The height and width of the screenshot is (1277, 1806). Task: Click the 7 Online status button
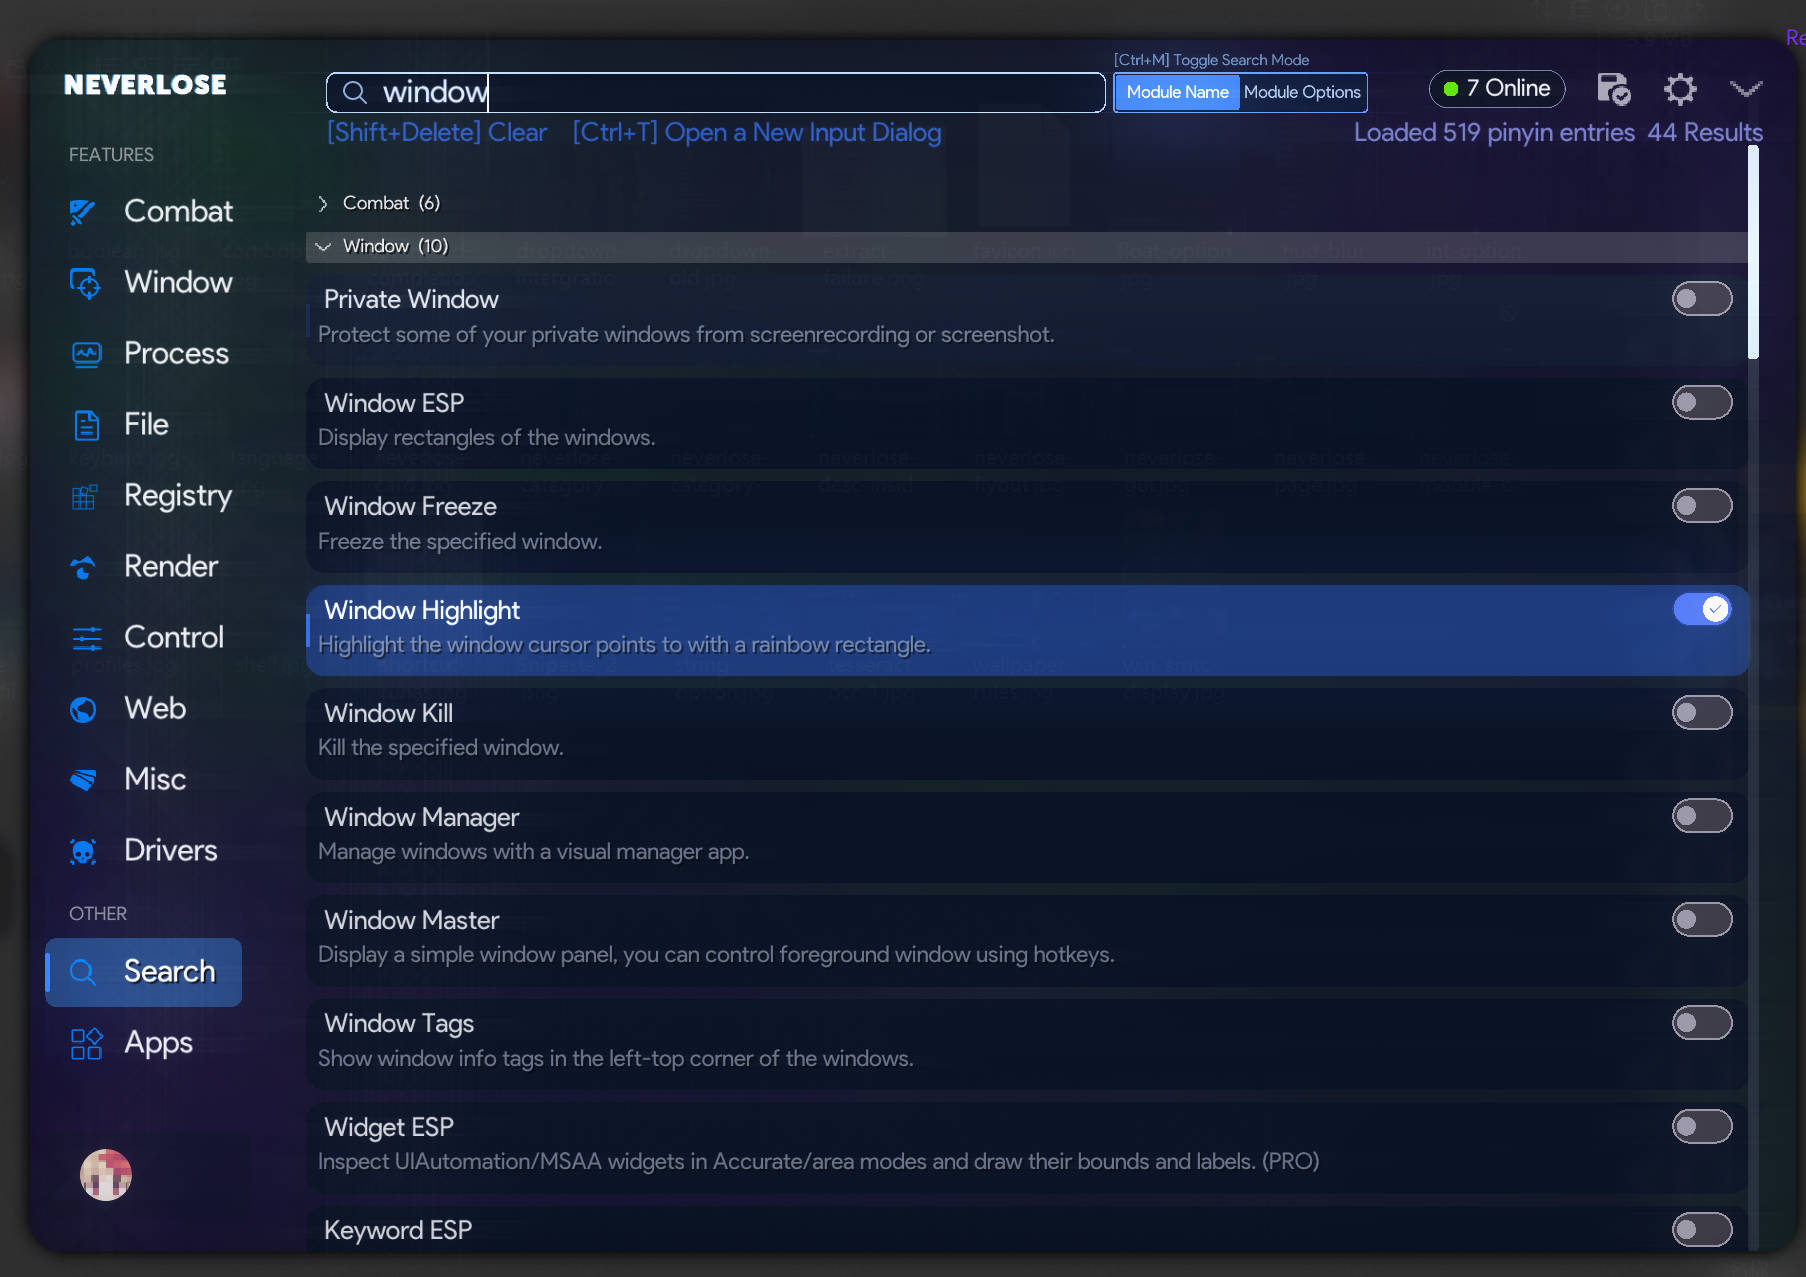1497,89
